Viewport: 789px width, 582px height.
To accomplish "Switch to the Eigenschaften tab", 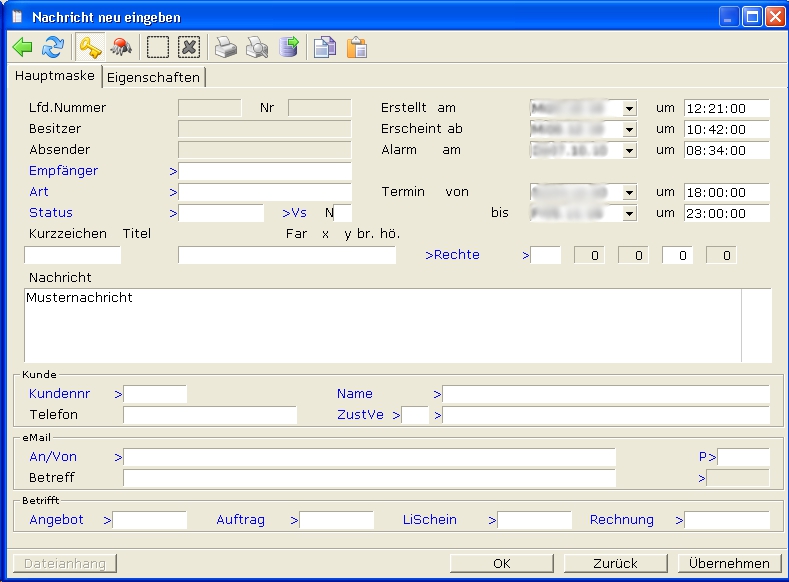I will 154,77.
